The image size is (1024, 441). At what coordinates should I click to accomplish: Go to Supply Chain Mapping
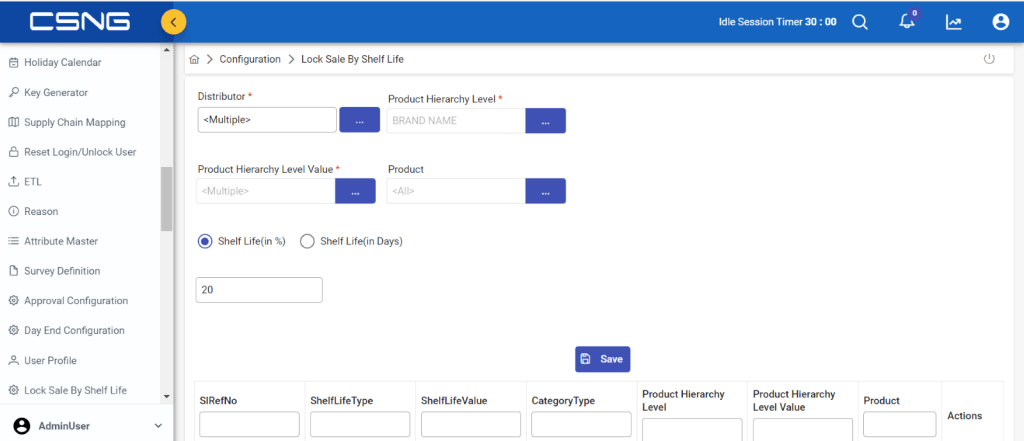click(x=74, y=122)
